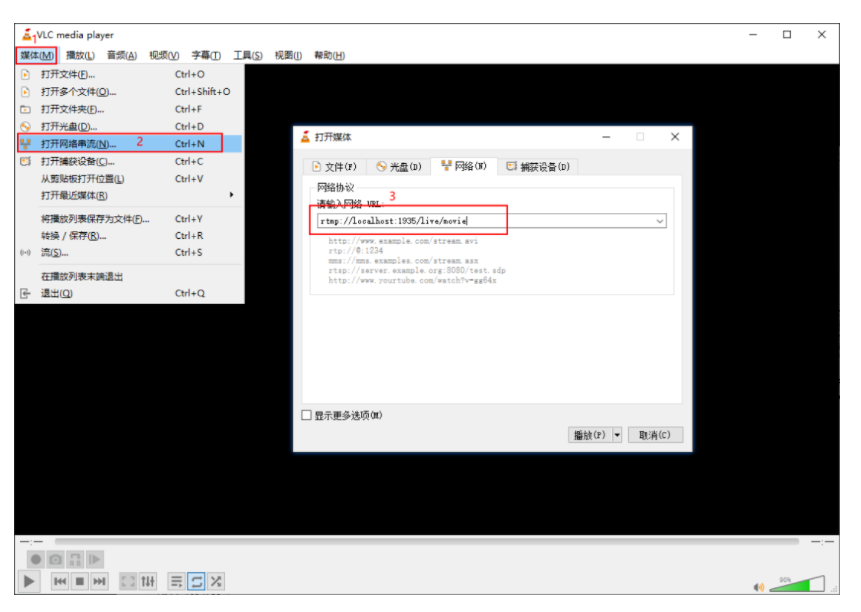Adjust the volume slider

pos(797,583)
